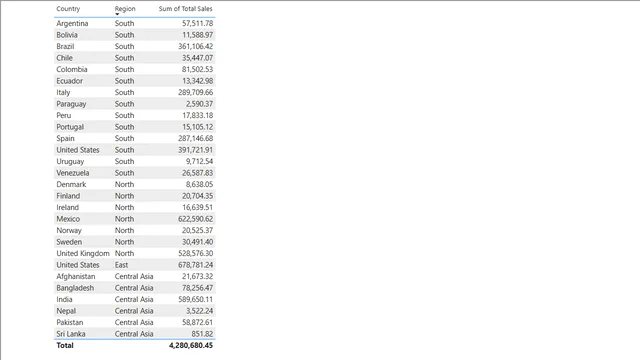Click the Total row label
This screenshot has width=640, height=360.
(65, 345)
